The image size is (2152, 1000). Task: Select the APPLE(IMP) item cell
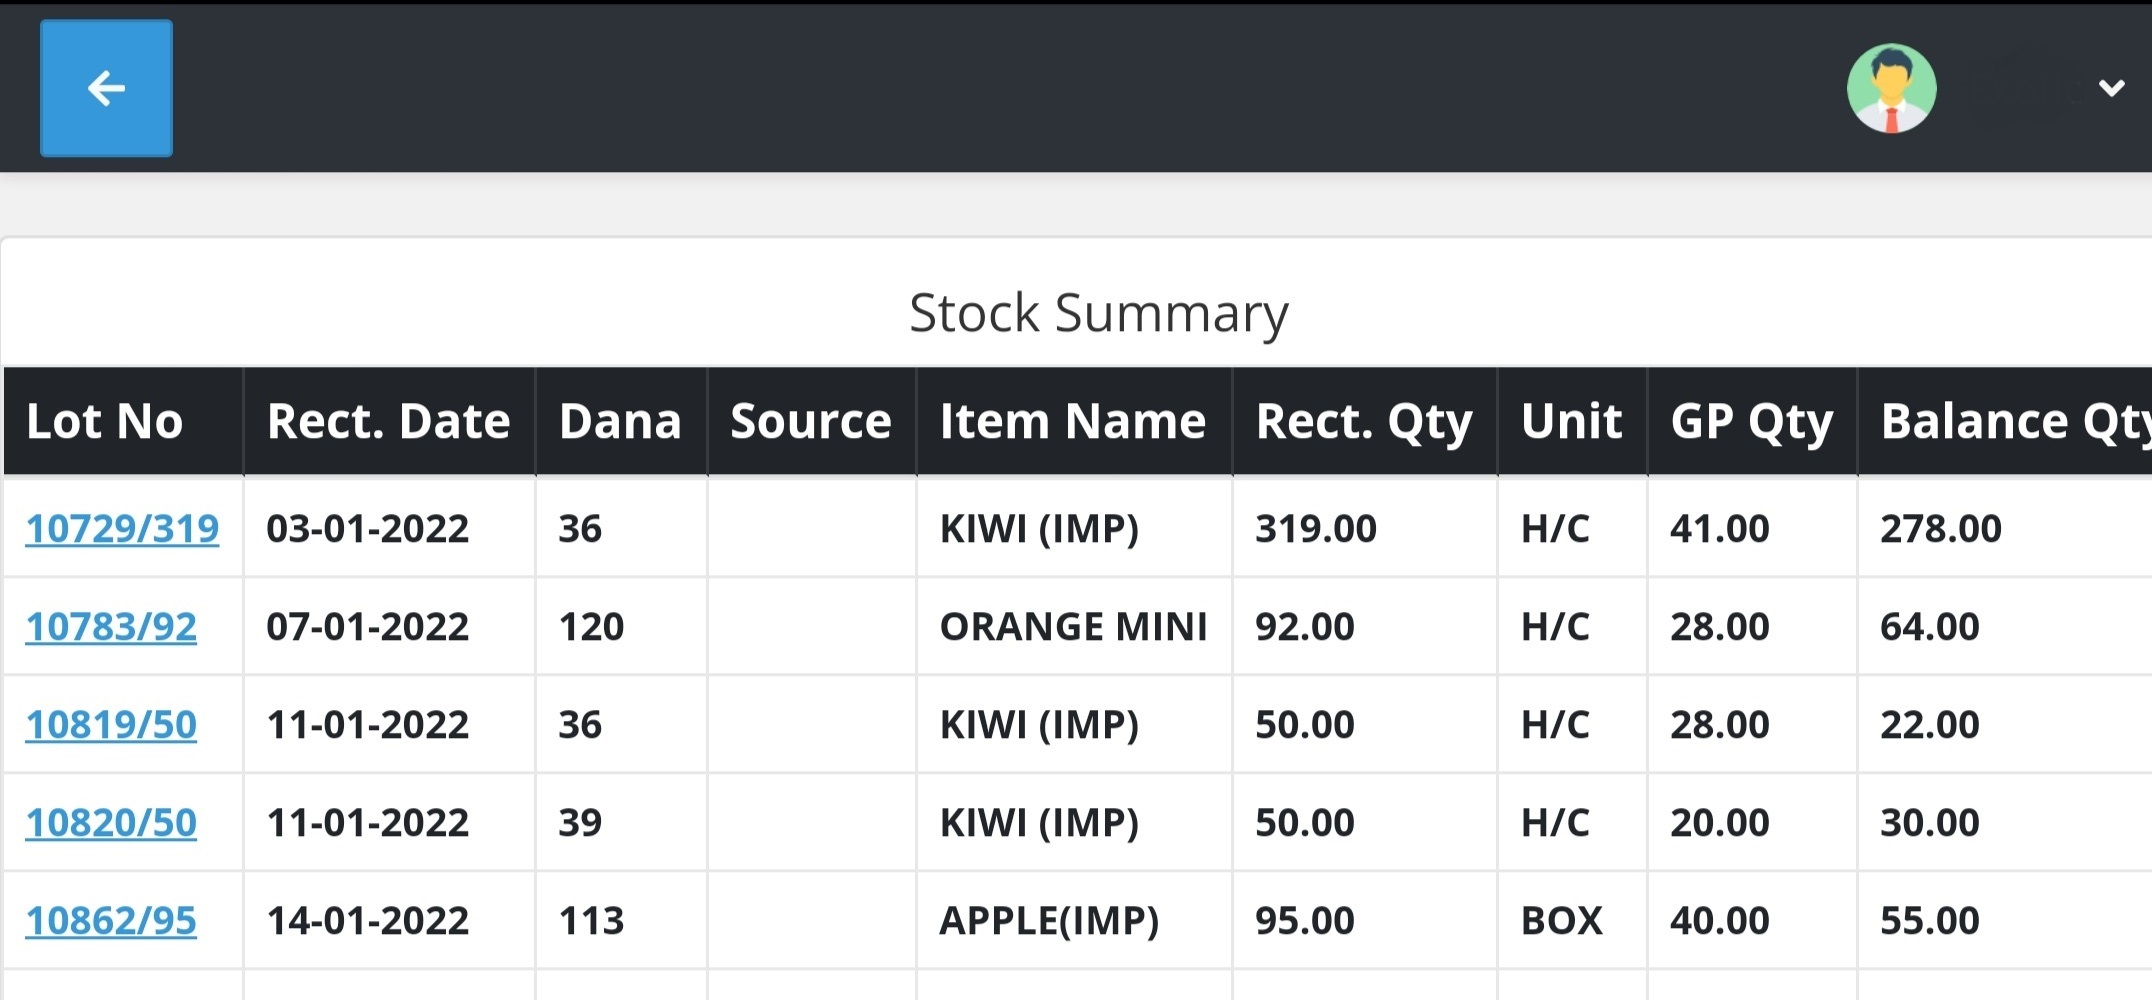1074,920
